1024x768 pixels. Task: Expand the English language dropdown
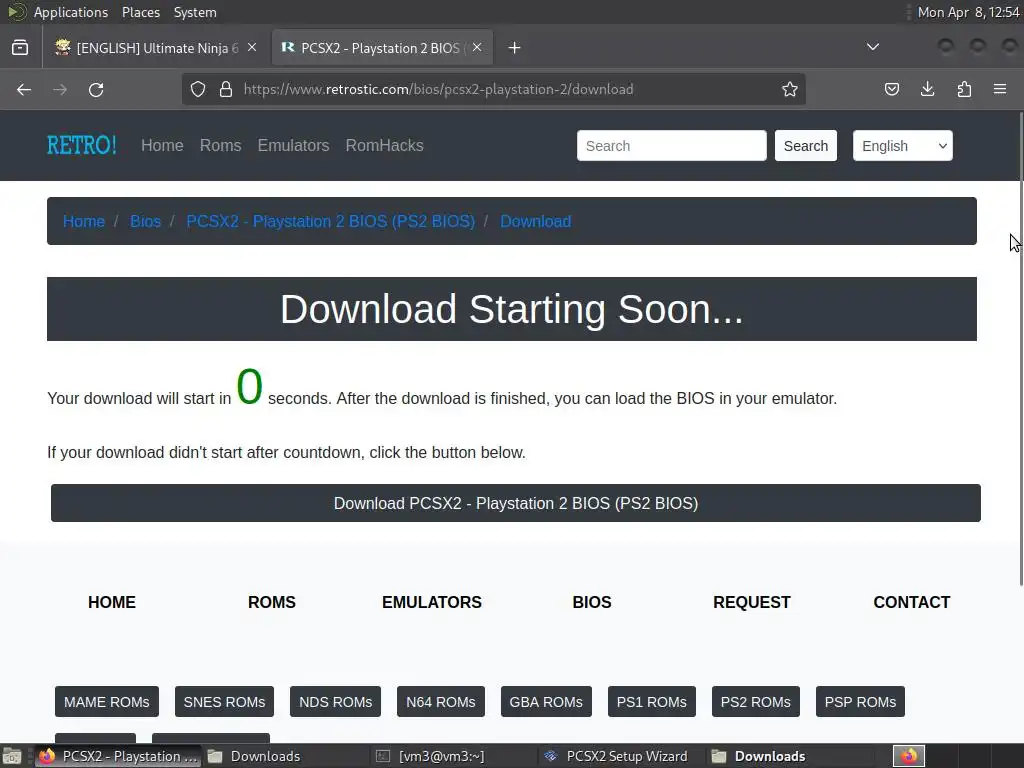click(903, 146)
